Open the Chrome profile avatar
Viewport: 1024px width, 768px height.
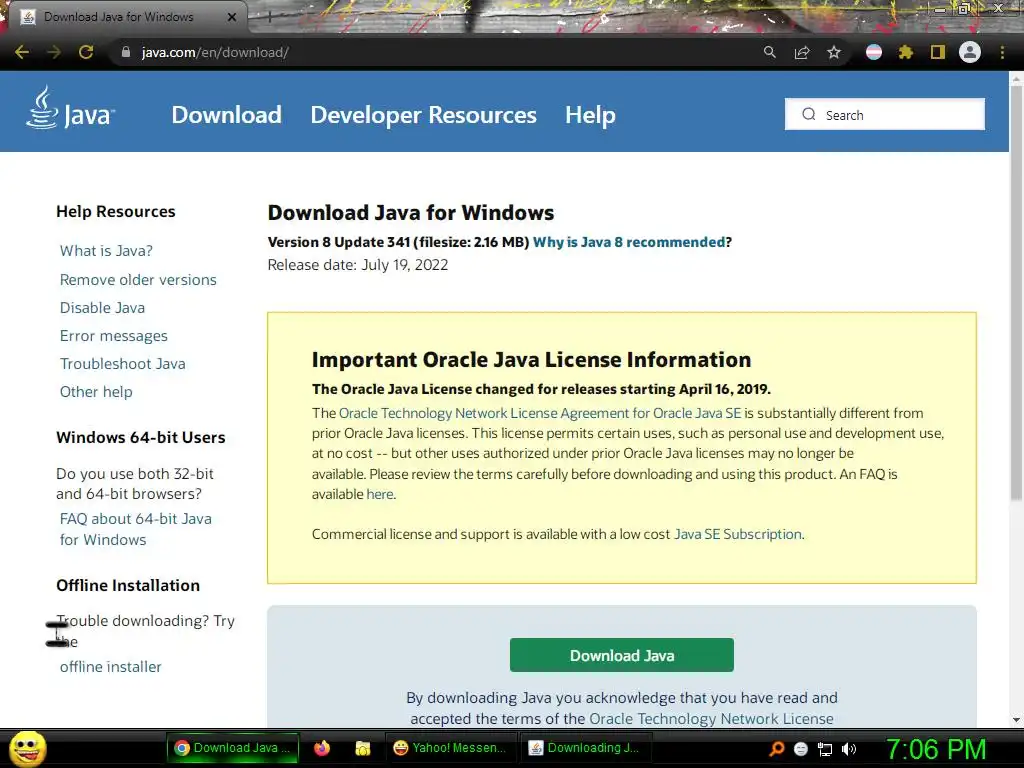pos(970,52)
